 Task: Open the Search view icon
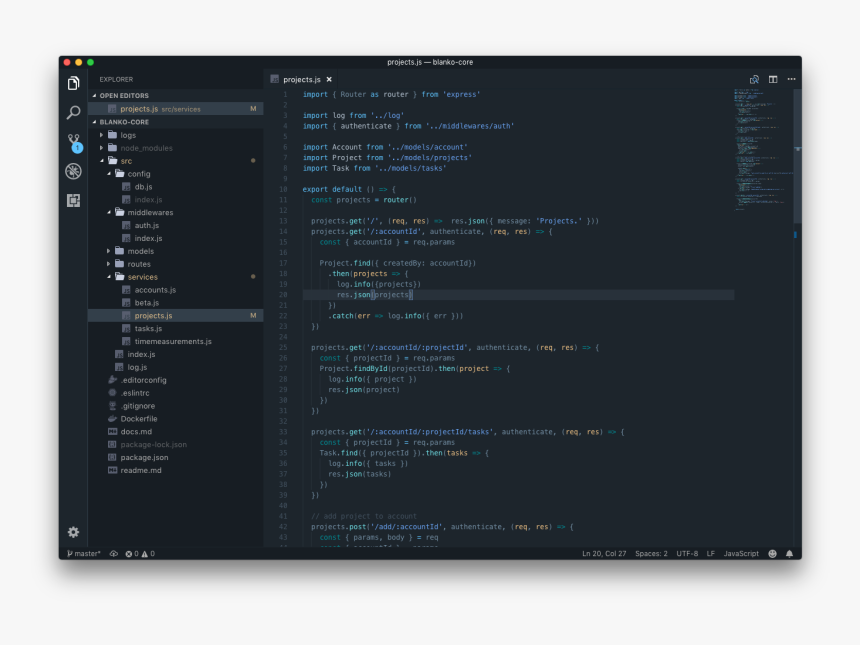[73, 112]
